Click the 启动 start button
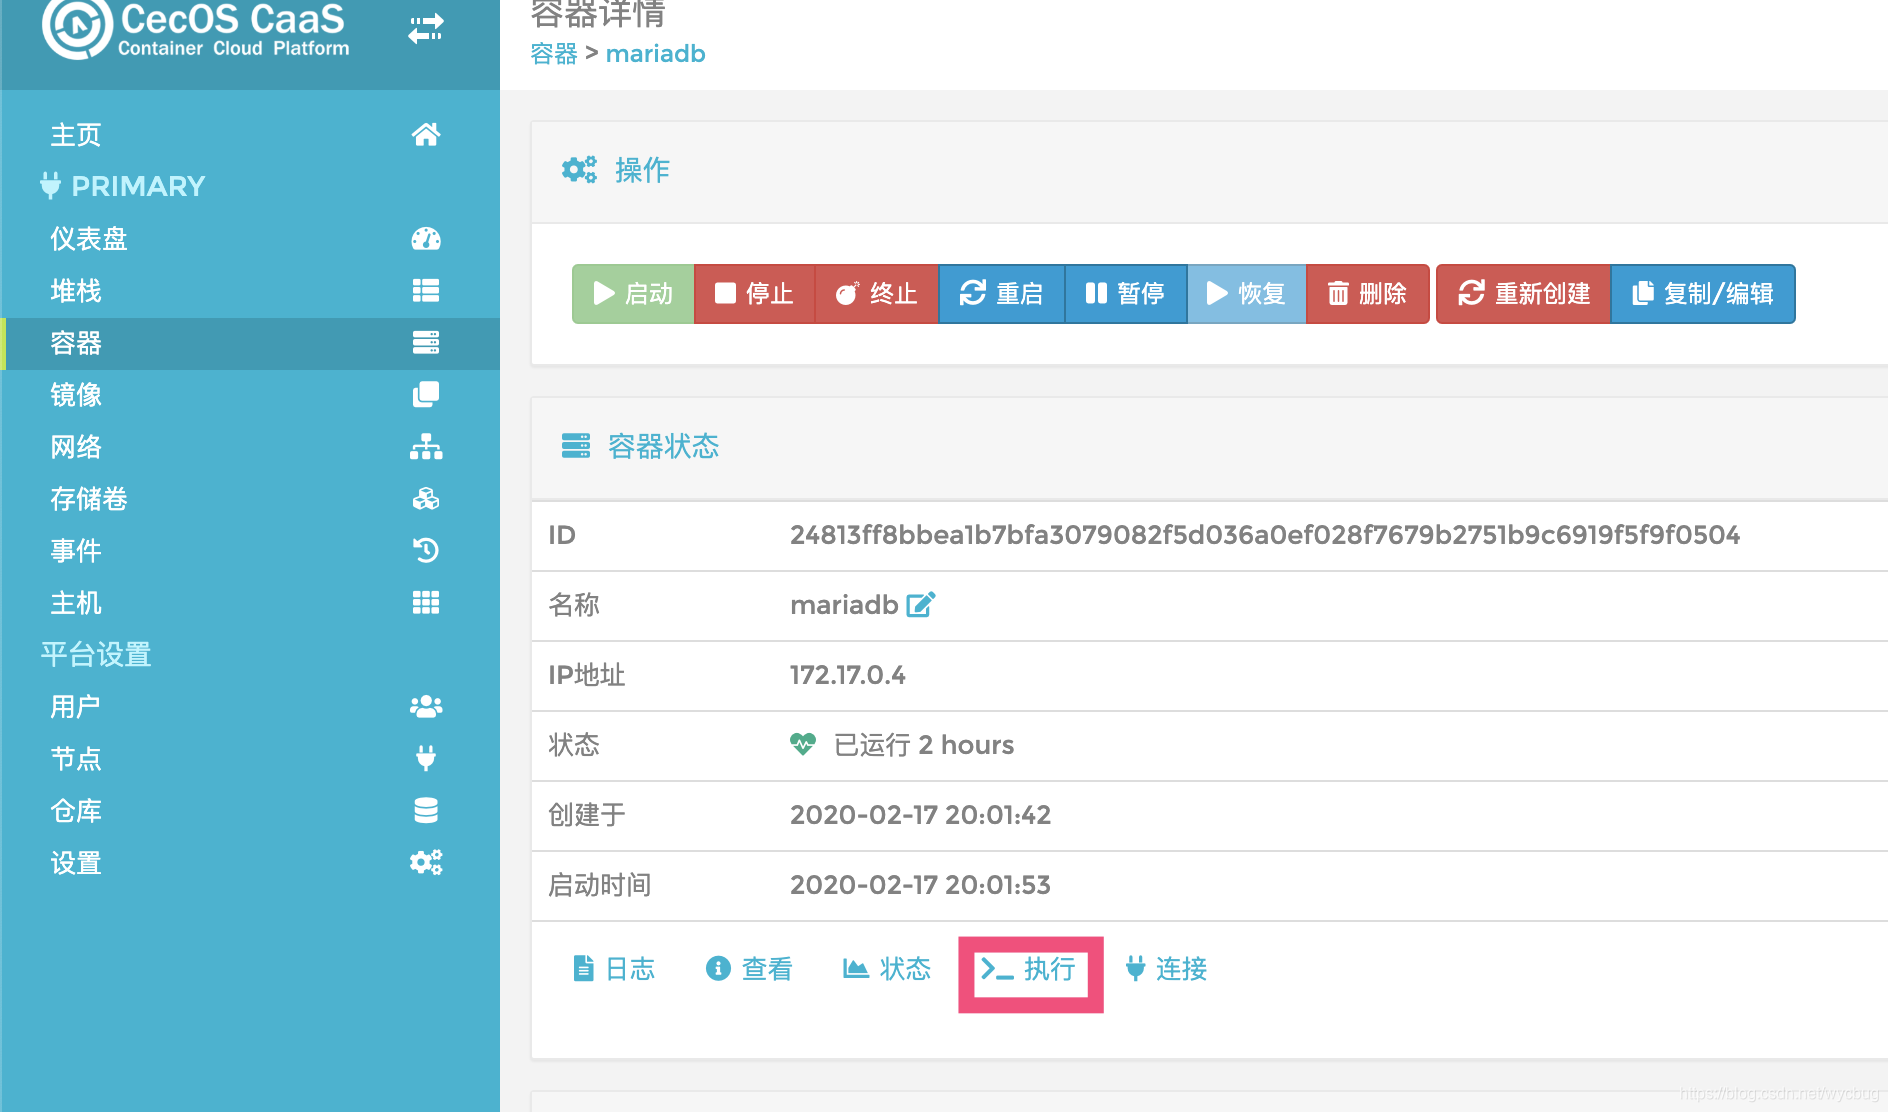The height and width of the screenshot is (1112, 1888). tap(633, 293)
